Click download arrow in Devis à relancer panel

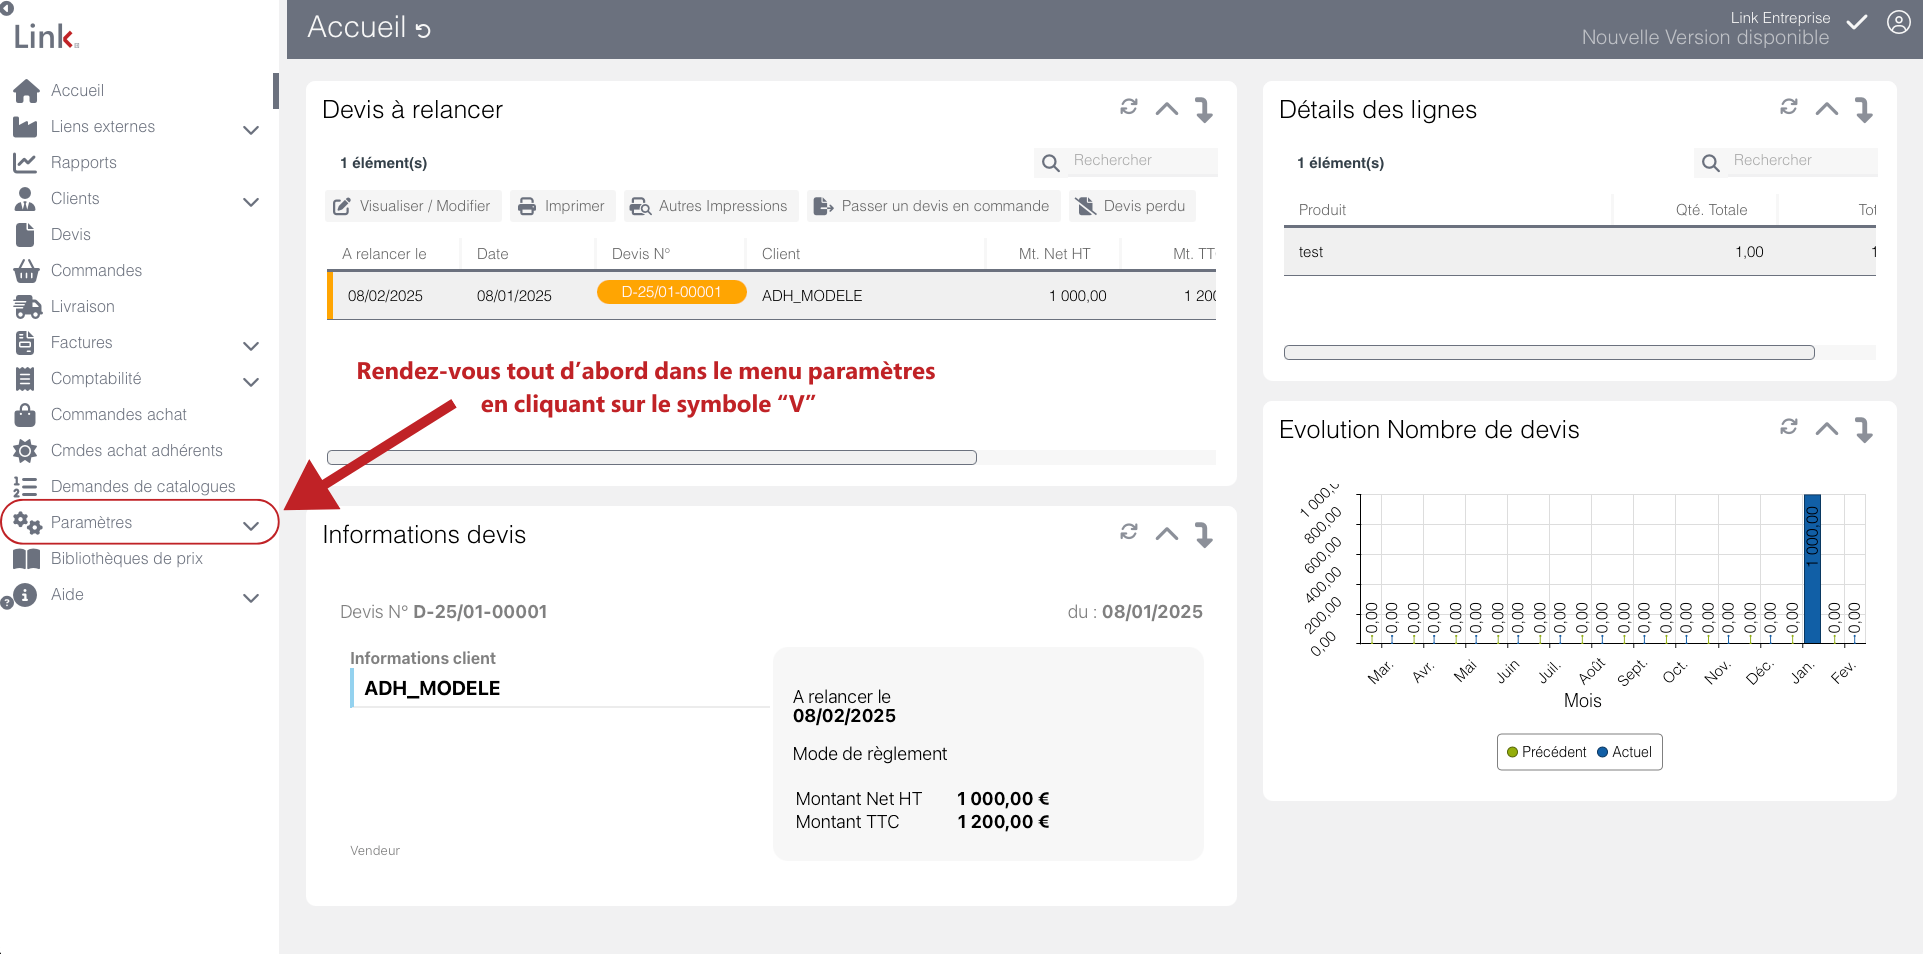point(1204,109)
